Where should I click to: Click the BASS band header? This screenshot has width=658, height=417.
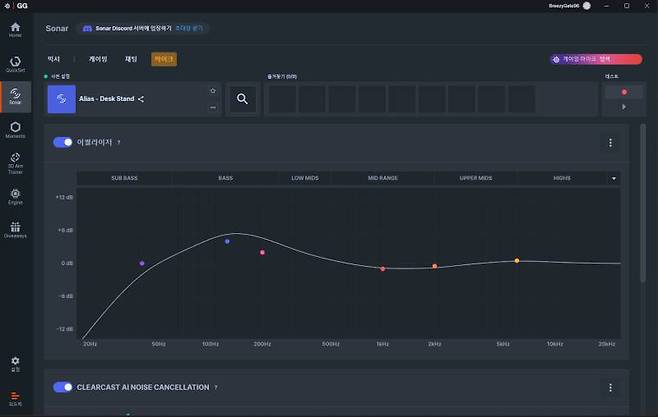pos(225,178)
